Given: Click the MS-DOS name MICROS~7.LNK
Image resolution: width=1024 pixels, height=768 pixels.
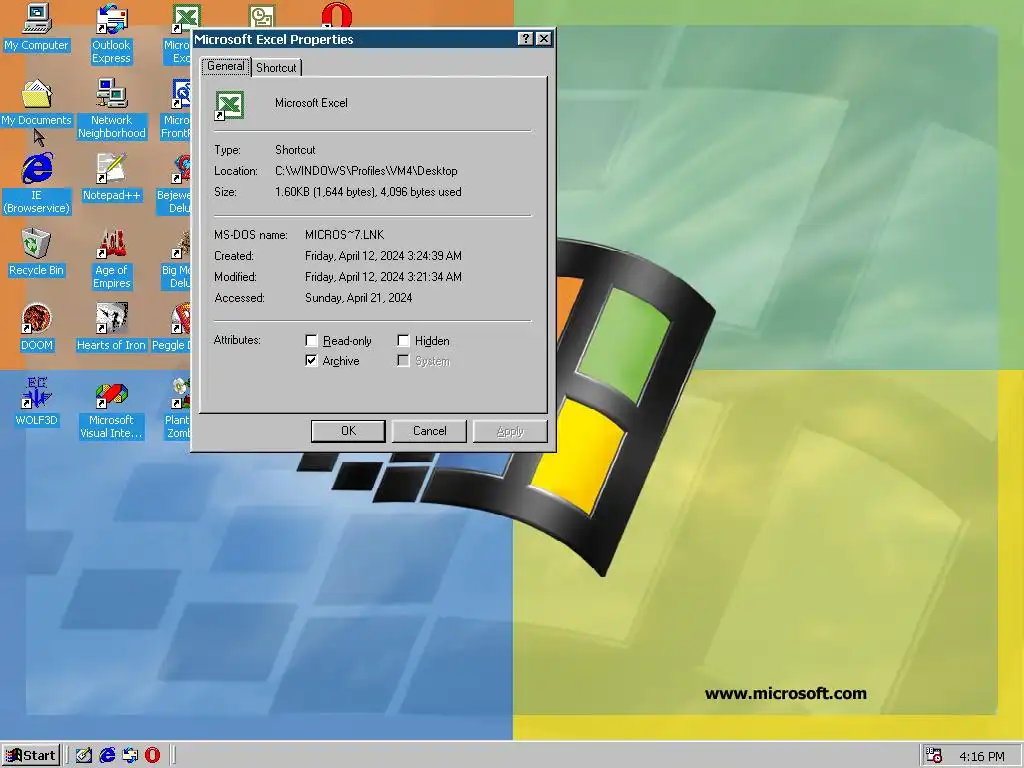Looking at the screenshot, I should (x=345, y=235).
